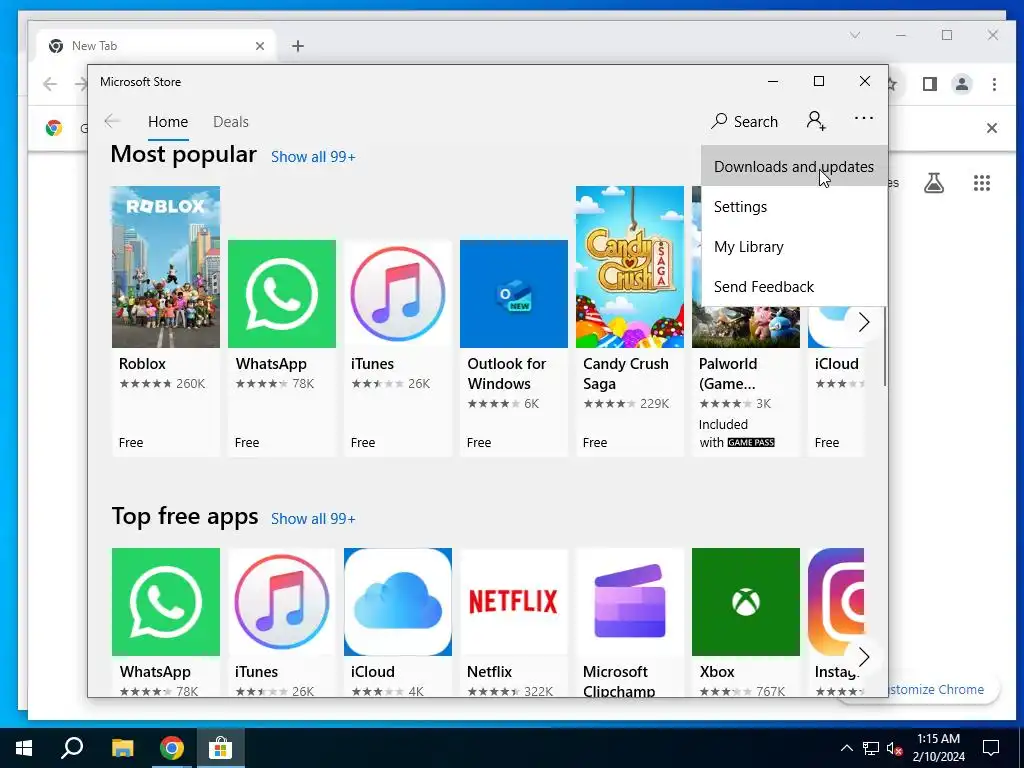Click the network tray icon
Image resolution: width=1024 pixels, height=768 pixels.
pyautogui.click(x=870, y=748)
